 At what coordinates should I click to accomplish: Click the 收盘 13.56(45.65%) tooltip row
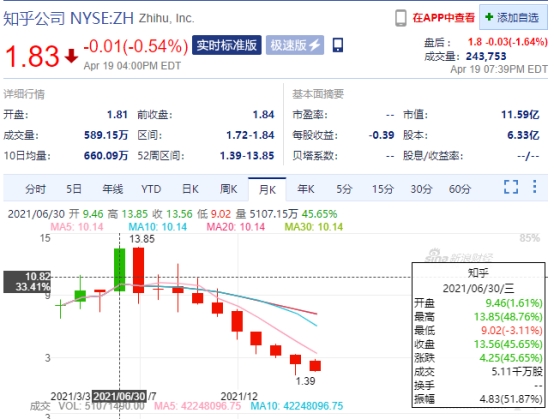tap(478, 344)
